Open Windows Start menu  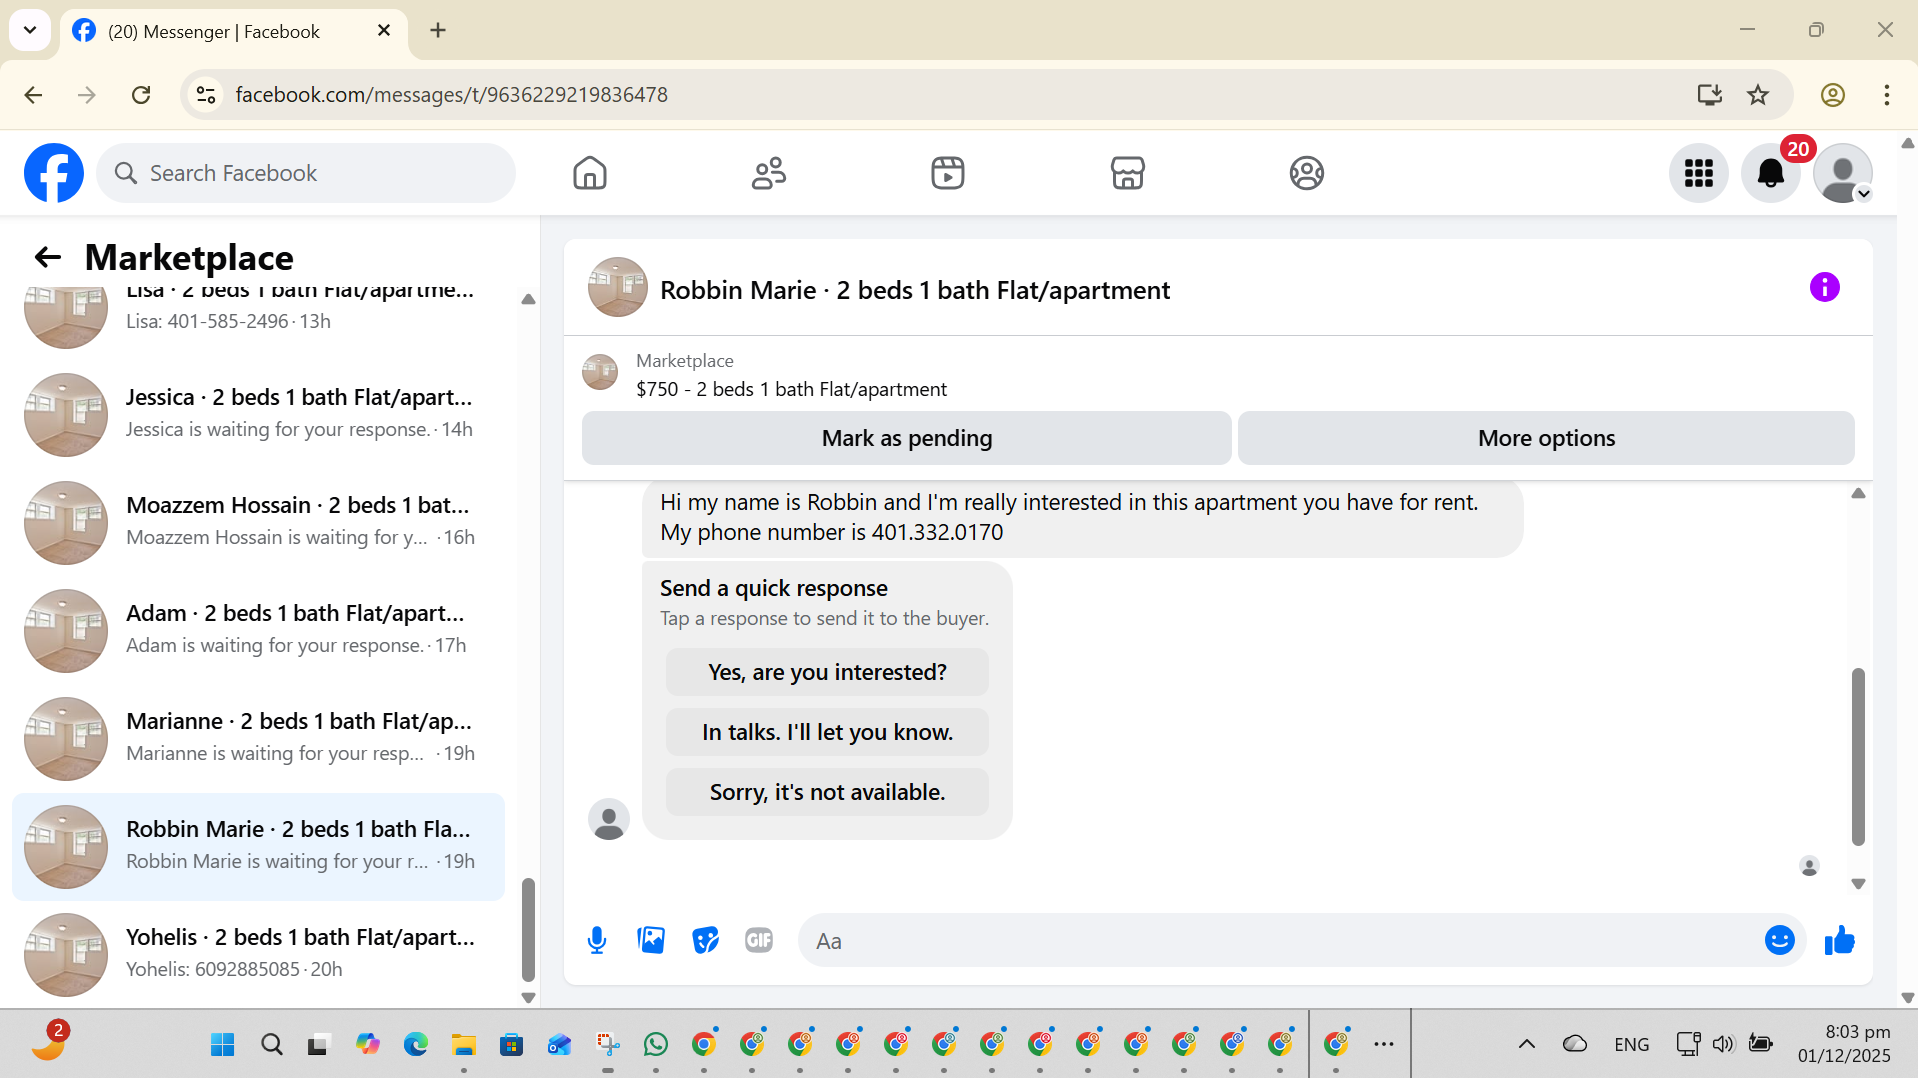click(222, 1044)
